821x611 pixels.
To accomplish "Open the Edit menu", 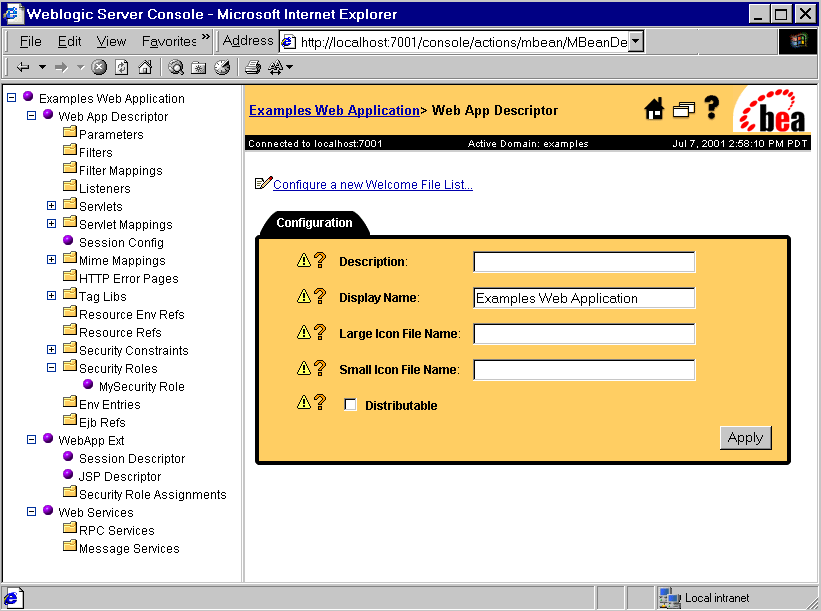I will [x=69, y=41].
